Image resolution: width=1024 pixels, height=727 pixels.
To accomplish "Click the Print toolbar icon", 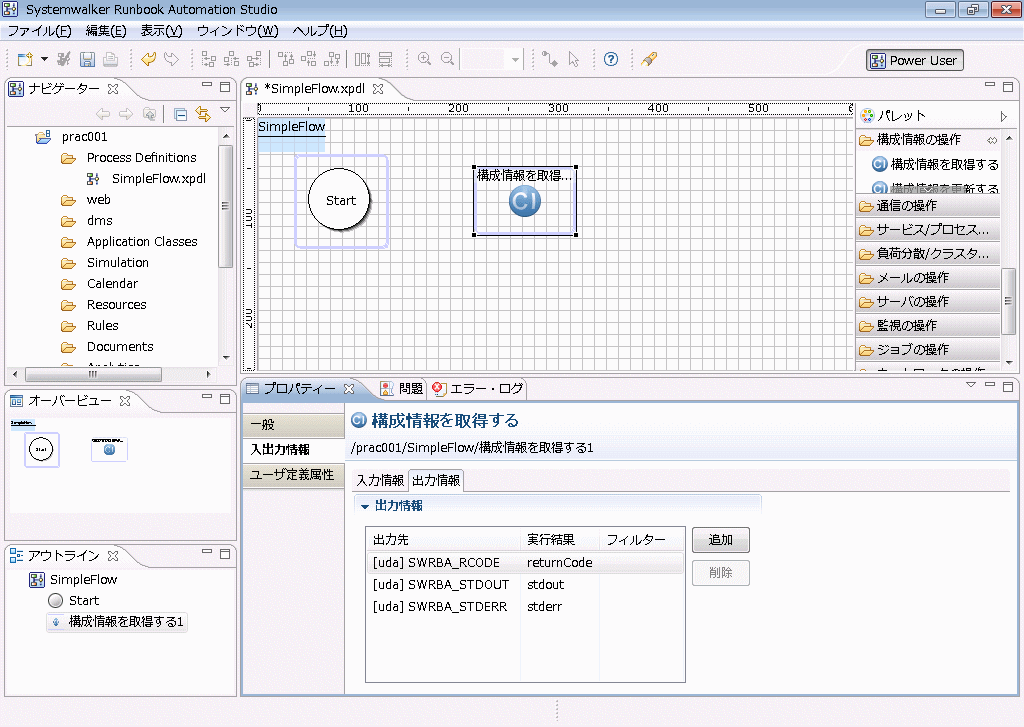I will click(110, 59).
